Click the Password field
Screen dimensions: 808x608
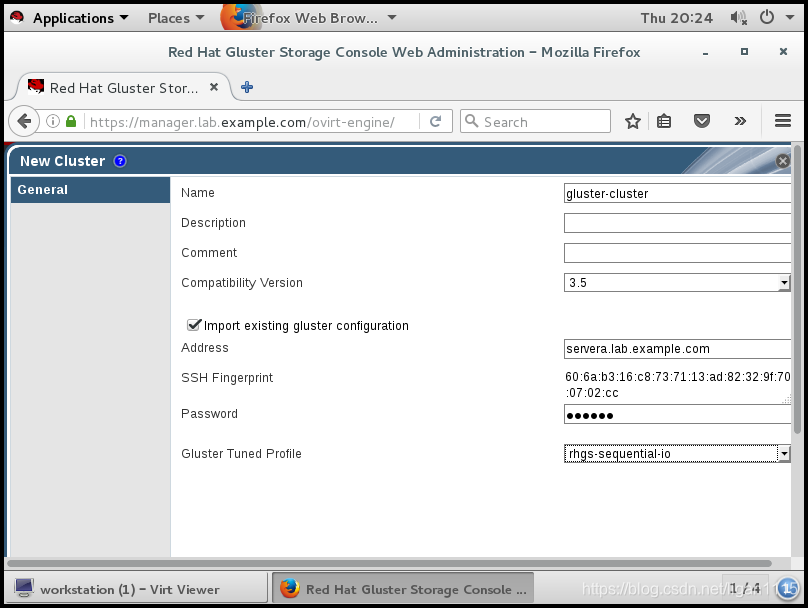pyautogui.click(x=677, y=414)
